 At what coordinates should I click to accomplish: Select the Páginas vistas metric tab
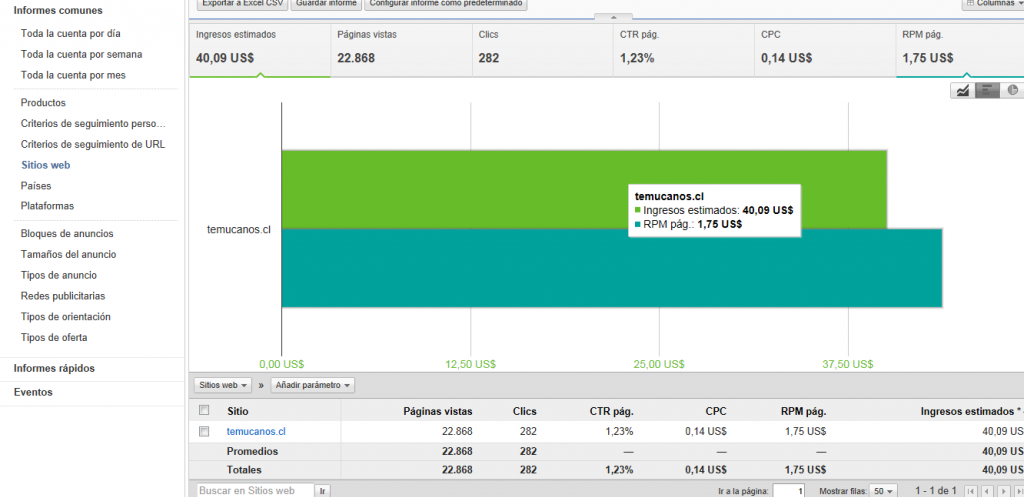pos(401,50)
